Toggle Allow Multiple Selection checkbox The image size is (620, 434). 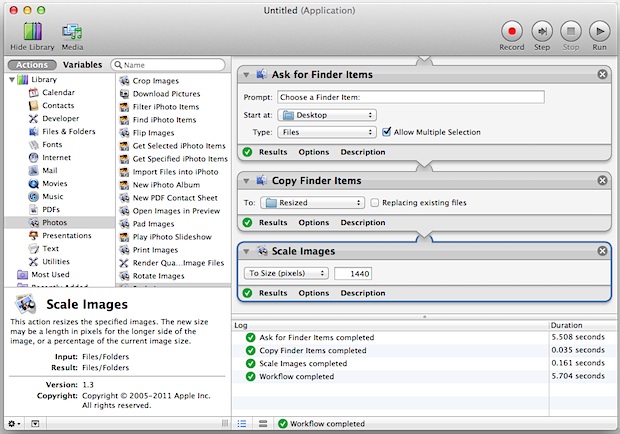point(387,132)
